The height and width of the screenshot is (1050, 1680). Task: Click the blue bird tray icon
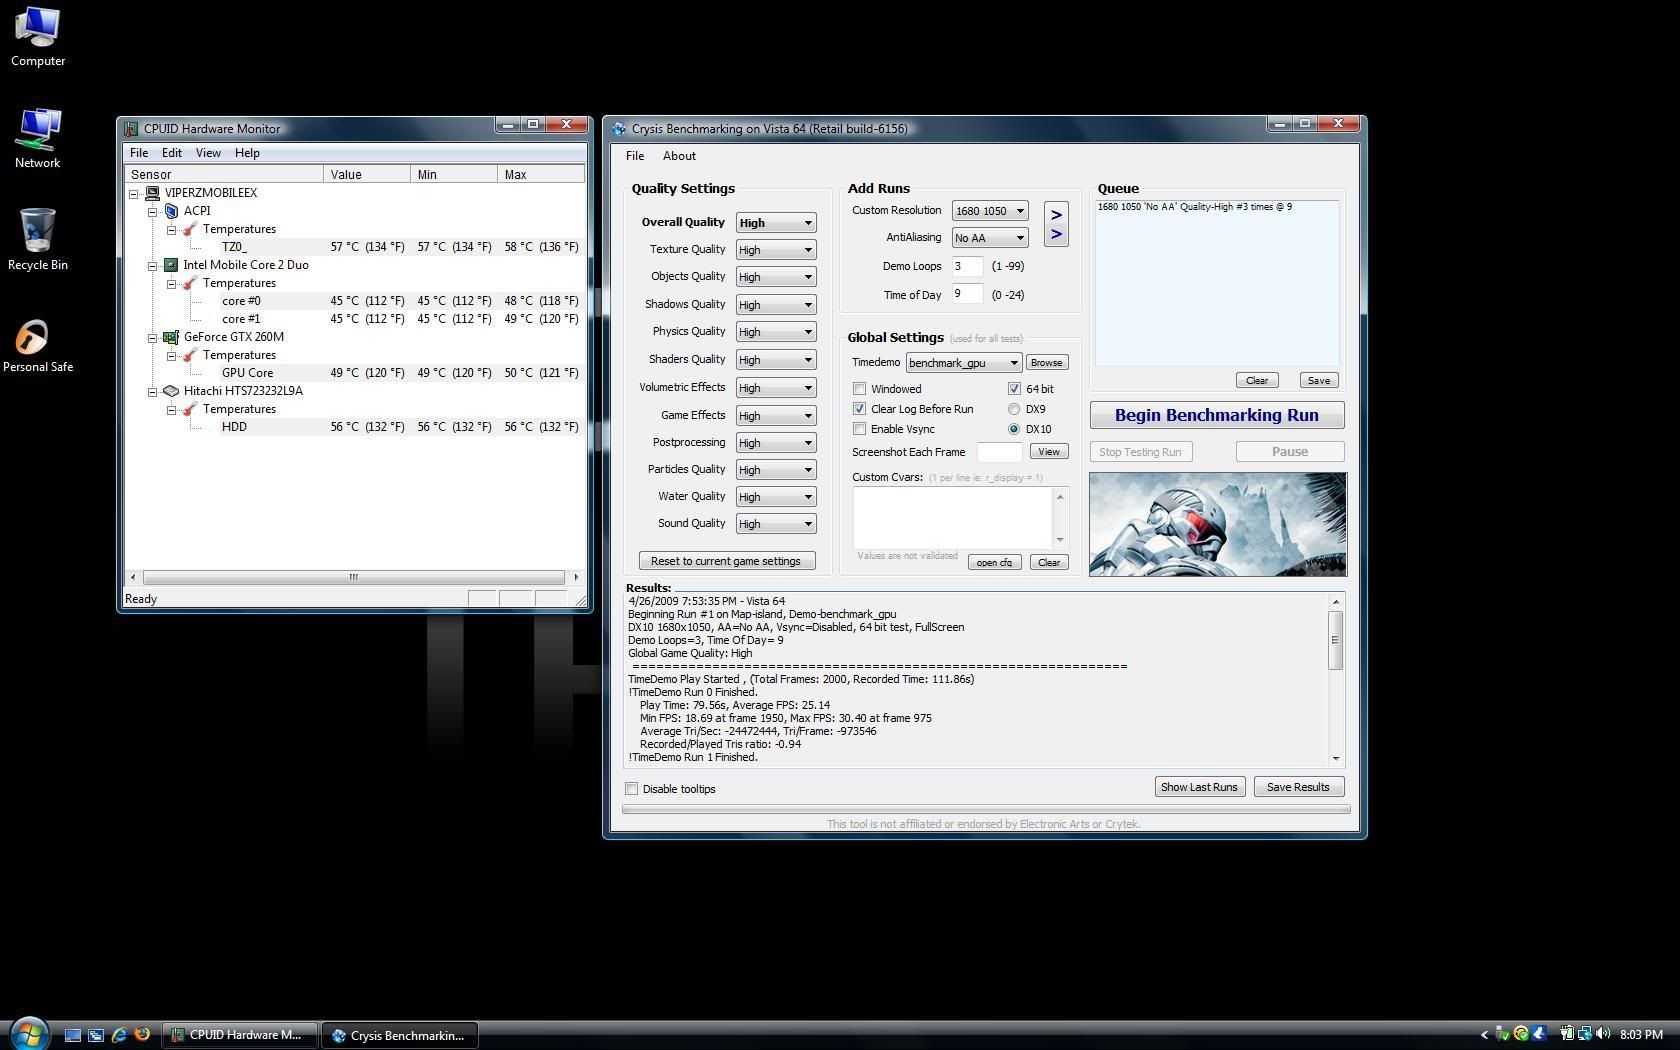point(1539,1034)
